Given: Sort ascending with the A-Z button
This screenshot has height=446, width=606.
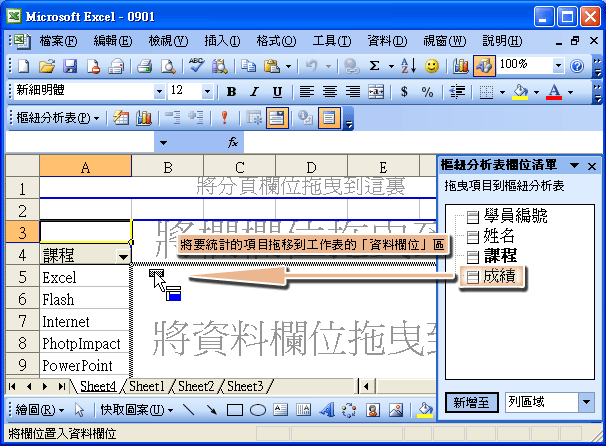Looking at the screenshot, I should pyautogui.click(x=408, y=66).
